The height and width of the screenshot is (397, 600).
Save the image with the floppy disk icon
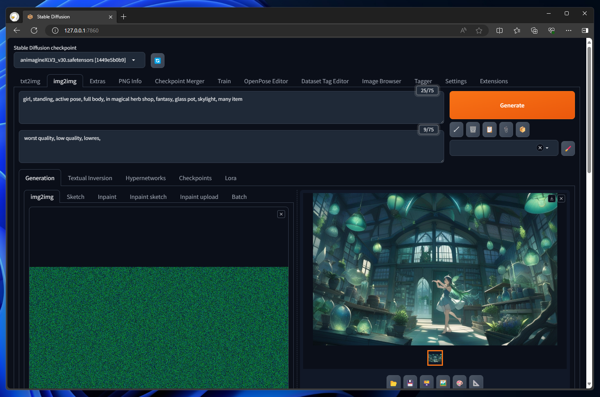click(410, 382)
